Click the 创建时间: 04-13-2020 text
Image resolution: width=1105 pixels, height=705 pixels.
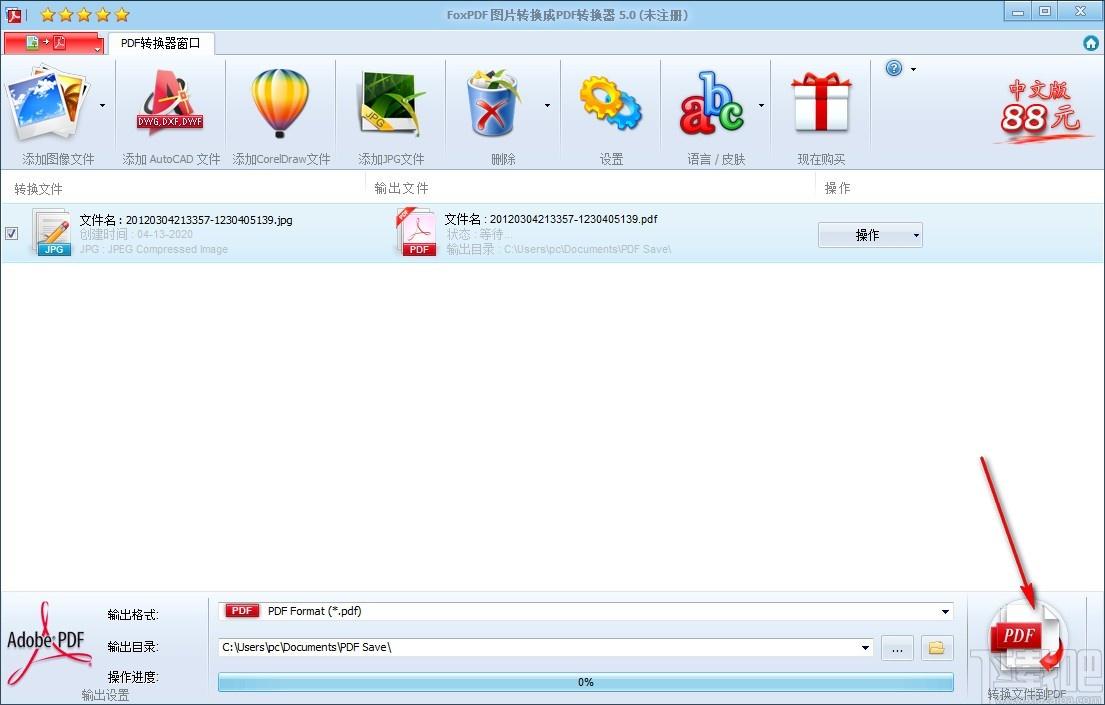(136, 234)
